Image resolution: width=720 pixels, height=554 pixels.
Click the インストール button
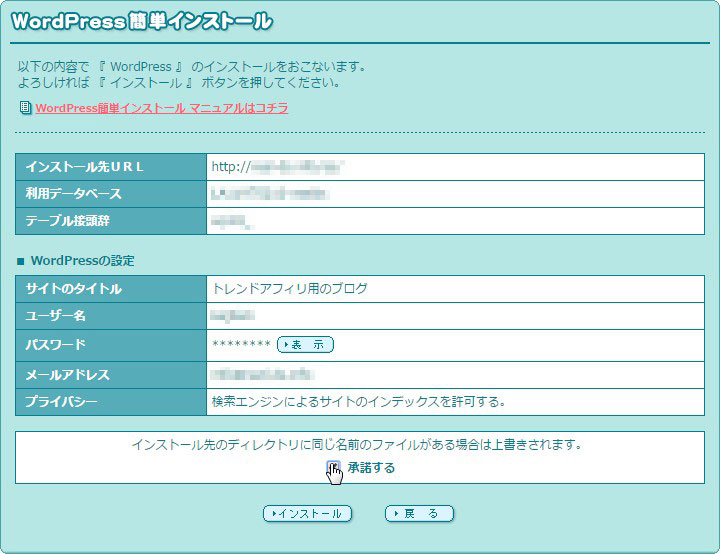[307, 514]
